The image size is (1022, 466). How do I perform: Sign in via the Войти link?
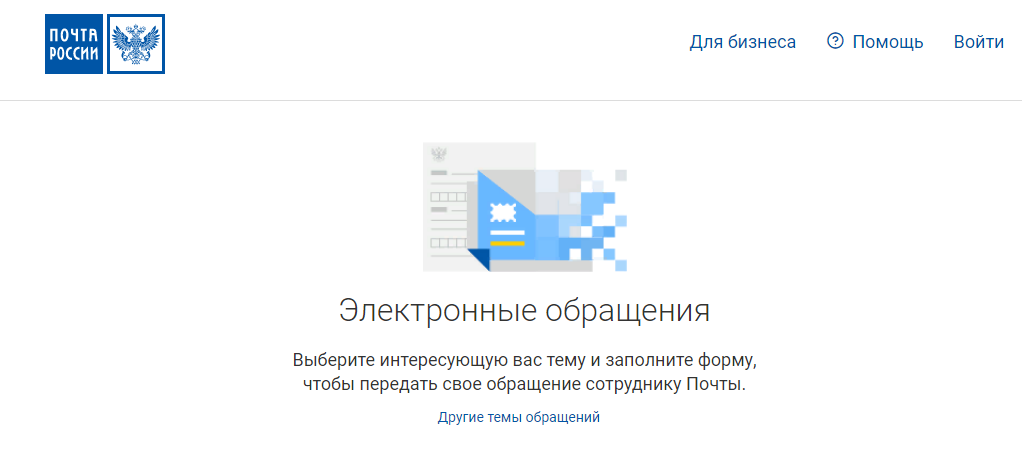coord(978,42)
